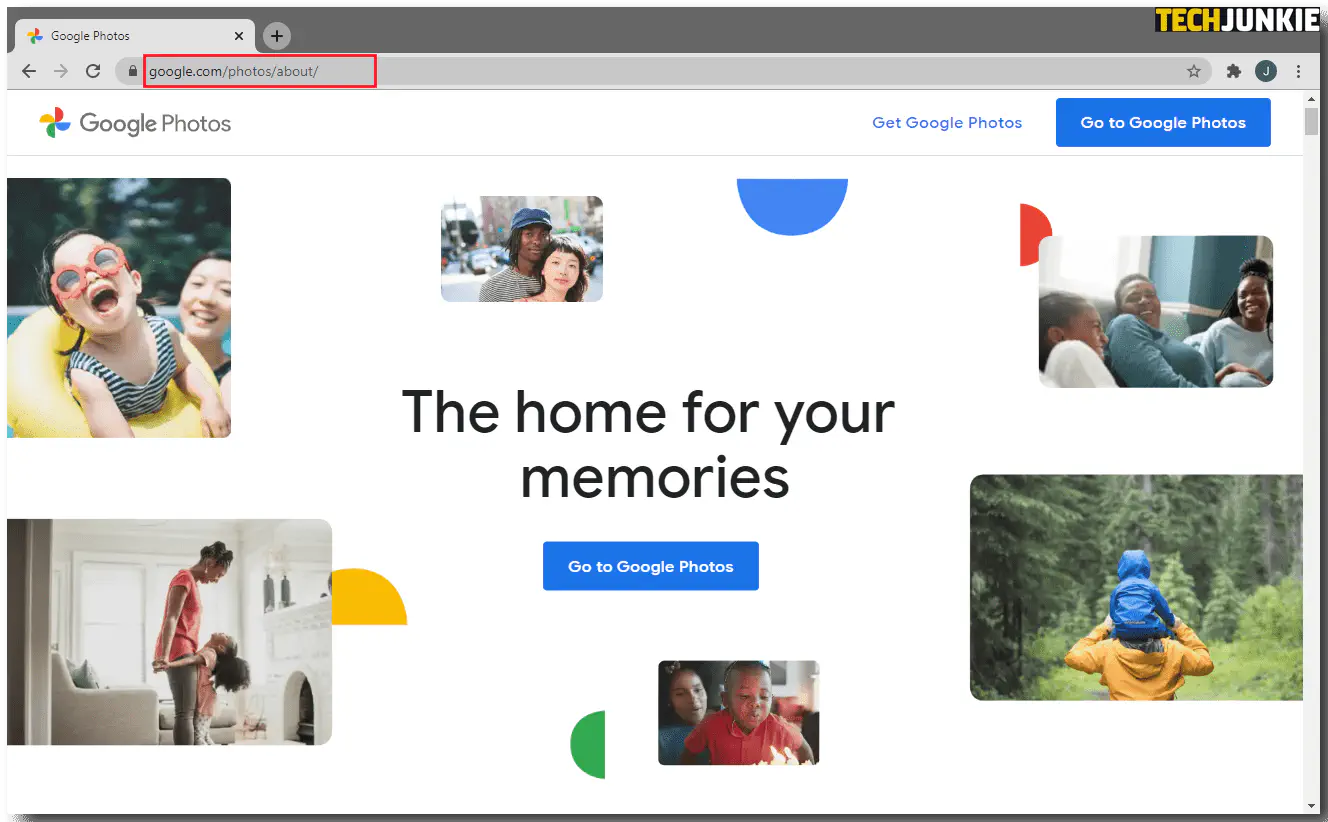Click the center Go to Google Photos button
The height and width of the screenshot is (822, 1328).
[x=651, y=566]
